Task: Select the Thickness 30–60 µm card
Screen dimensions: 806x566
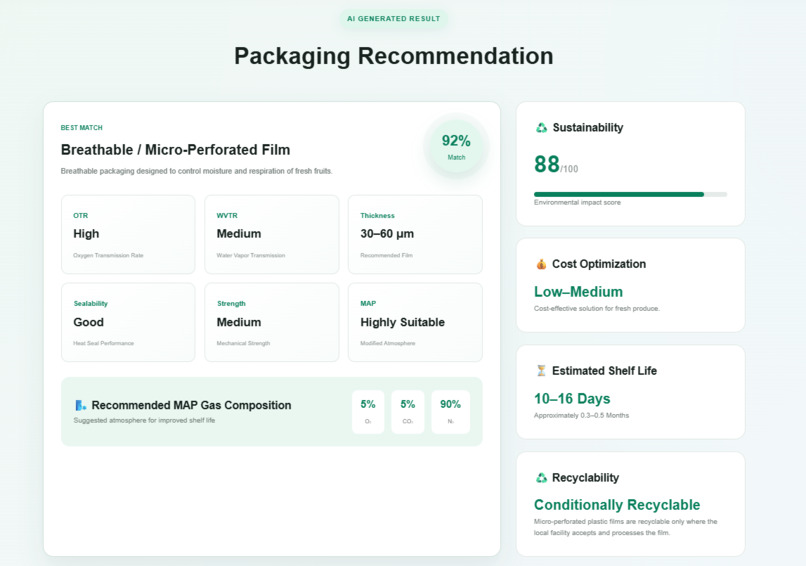Action: click(x=415, y=234)
